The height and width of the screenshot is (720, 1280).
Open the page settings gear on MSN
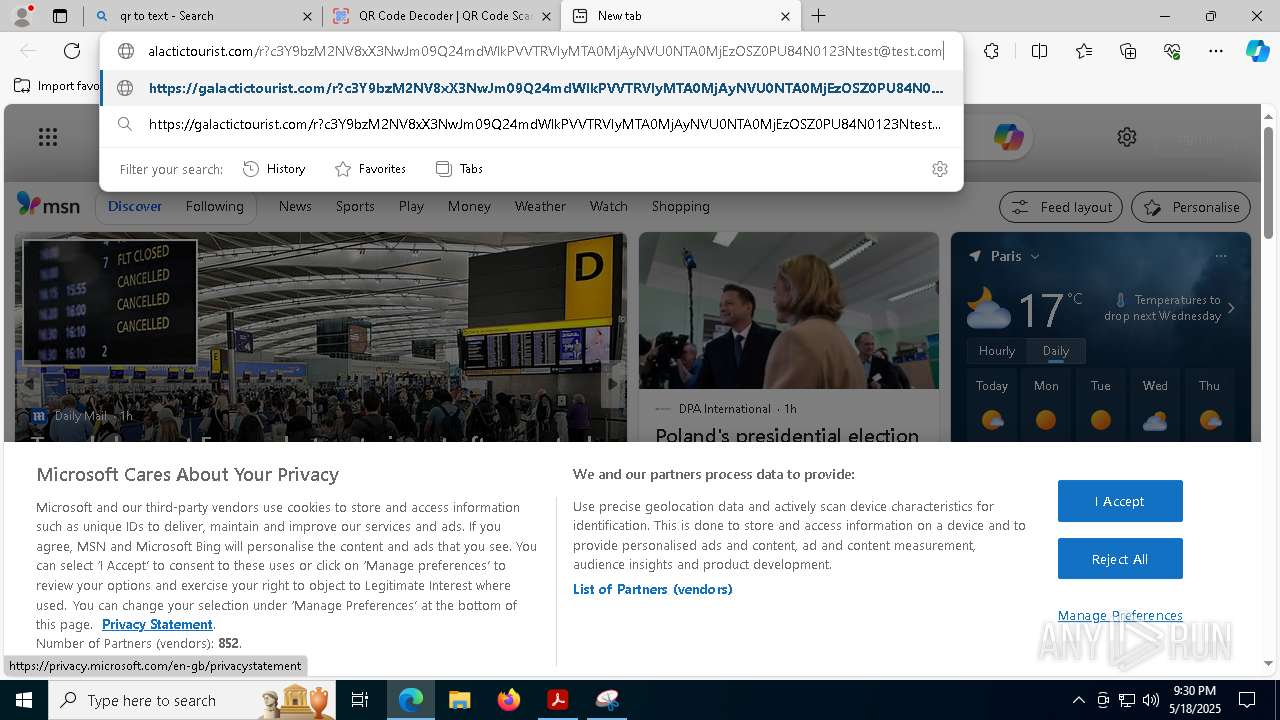point(1127,137)
